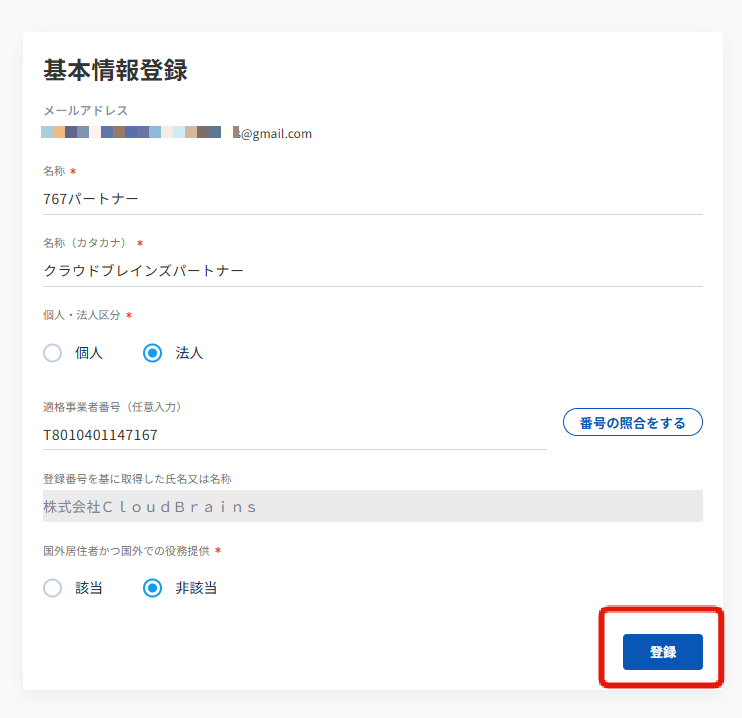Screen dimensions: 742x718
Task: Click the T8010401147167 registration number field
Action: (294, 435)
